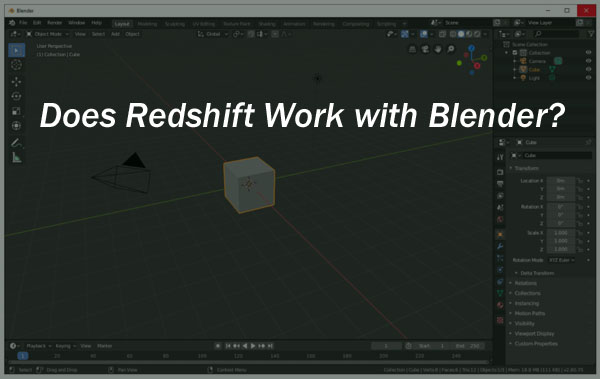This screenshot has height=379, width=600.
Task: Open the Rotation Mode XYZ Euler dropdown
Action: [x=562, y=260]
